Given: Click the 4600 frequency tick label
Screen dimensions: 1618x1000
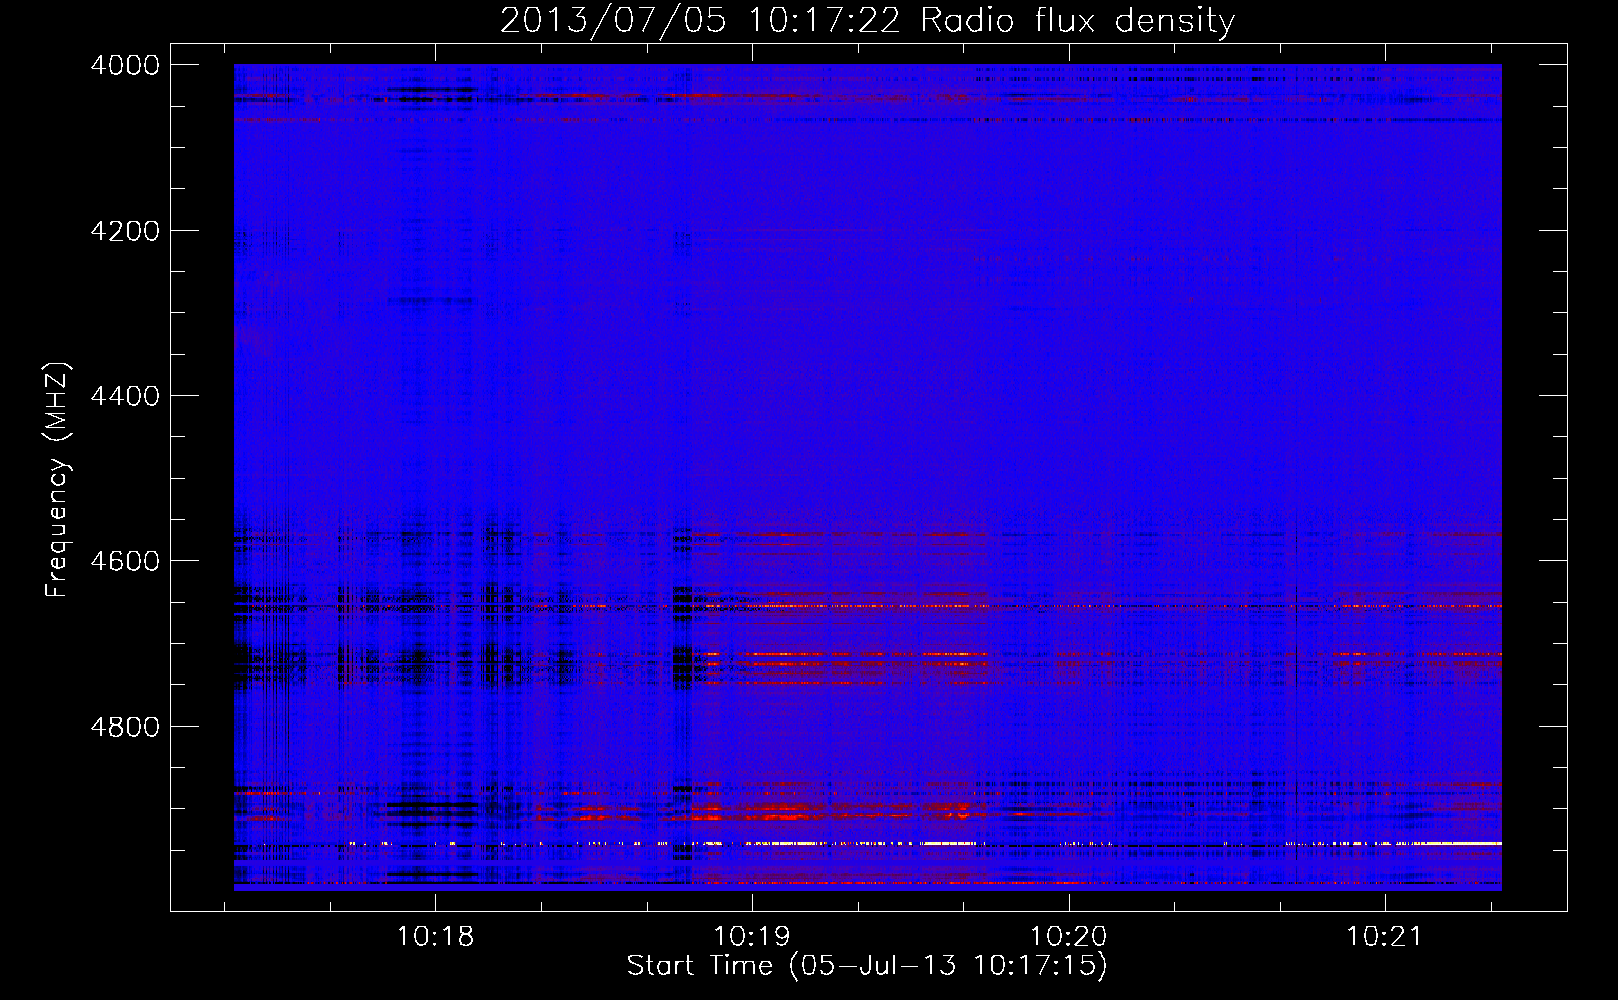Looking at the screenshot, I should [x=125, y=561].
